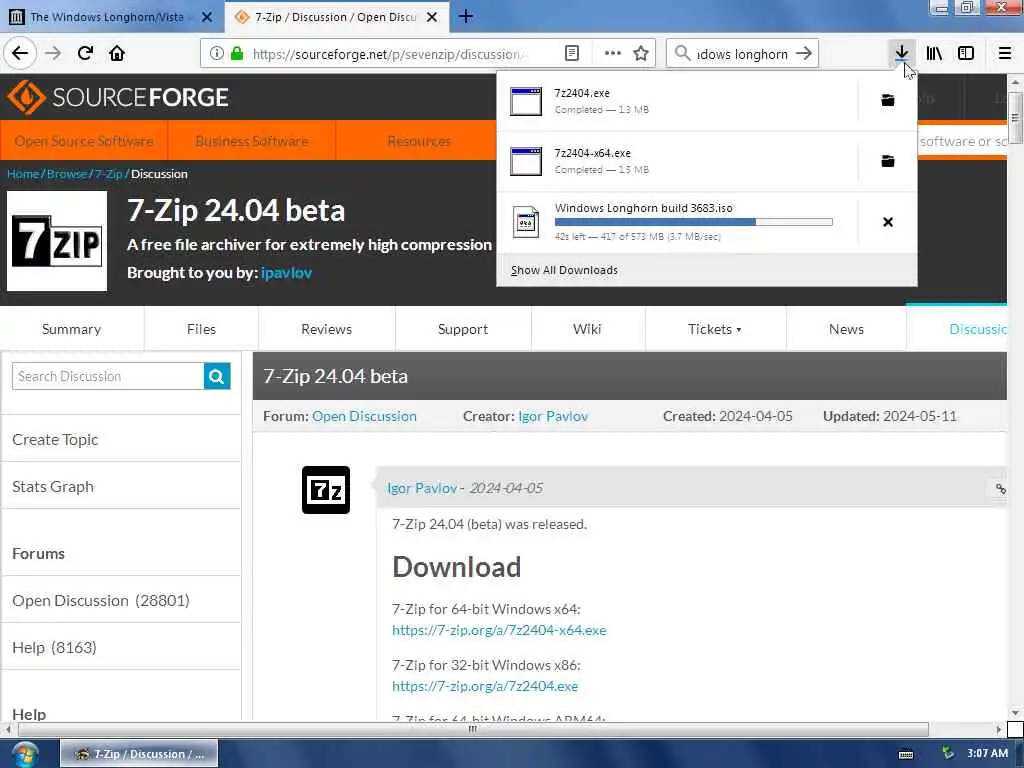Toggle reader view icon in address bar

tap(571, 54)
